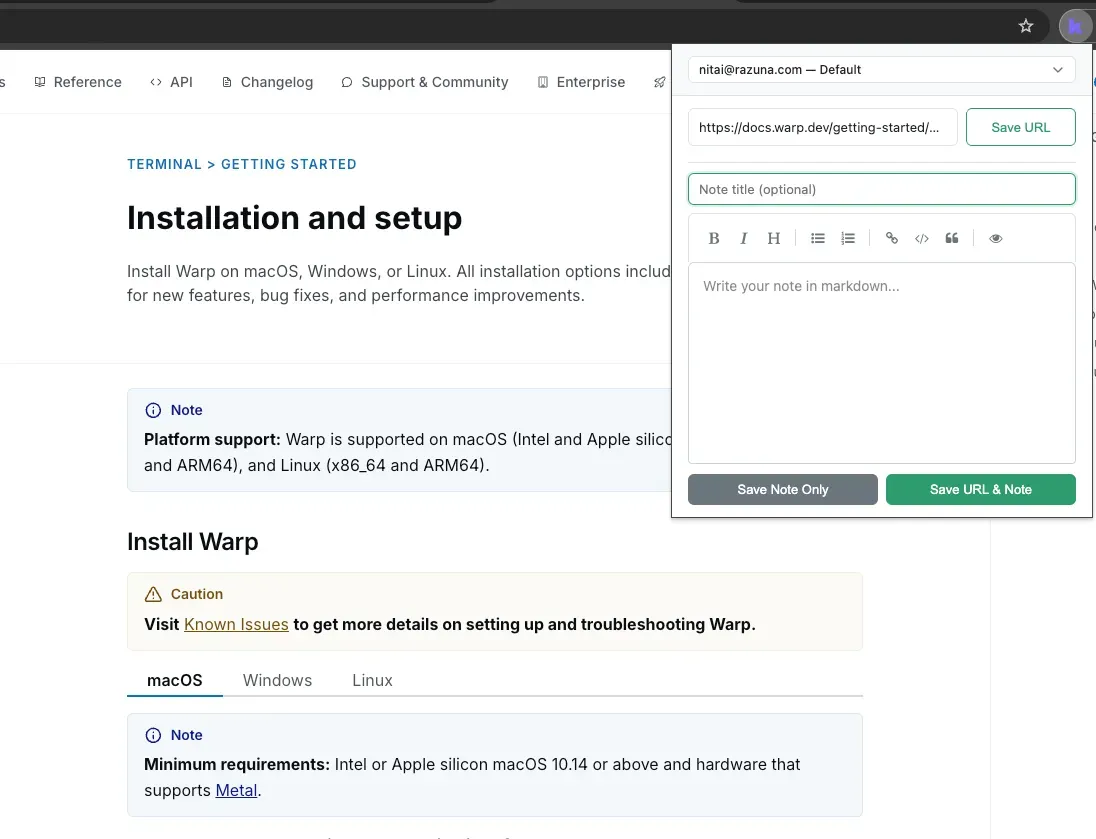The height and width of the screenshot is (839, 1096).
Task: Toggle italic formatting in note editor
Action: point(744,238)
